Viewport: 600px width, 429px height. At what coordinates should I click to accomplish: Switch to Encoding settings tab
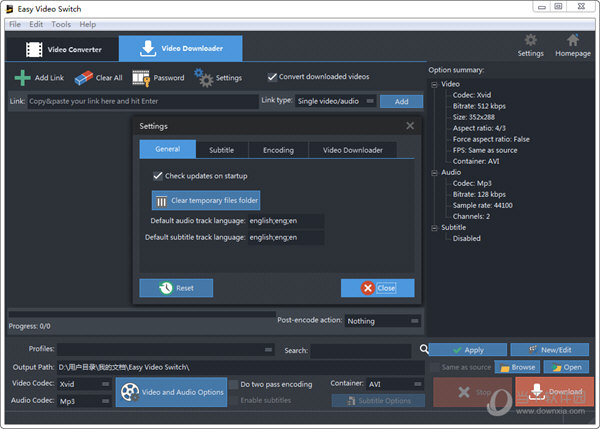click(279, 150)
